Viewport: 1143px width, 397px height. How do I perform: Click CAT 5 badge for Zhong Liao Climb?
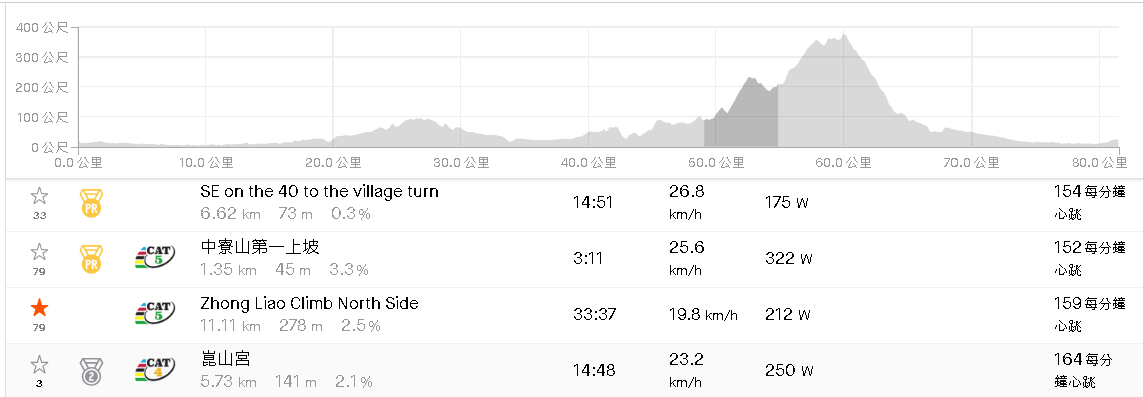coord(155,314)
